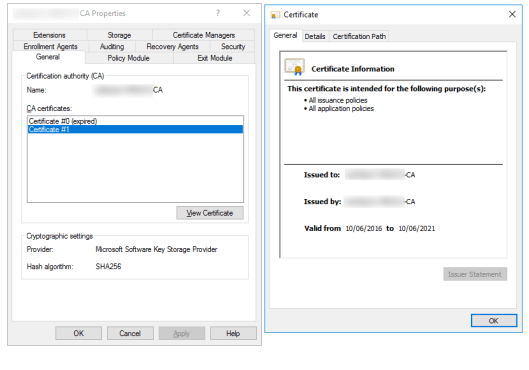
Task: Open the Details tab in the Certificate window
Action: click(315, 36)
